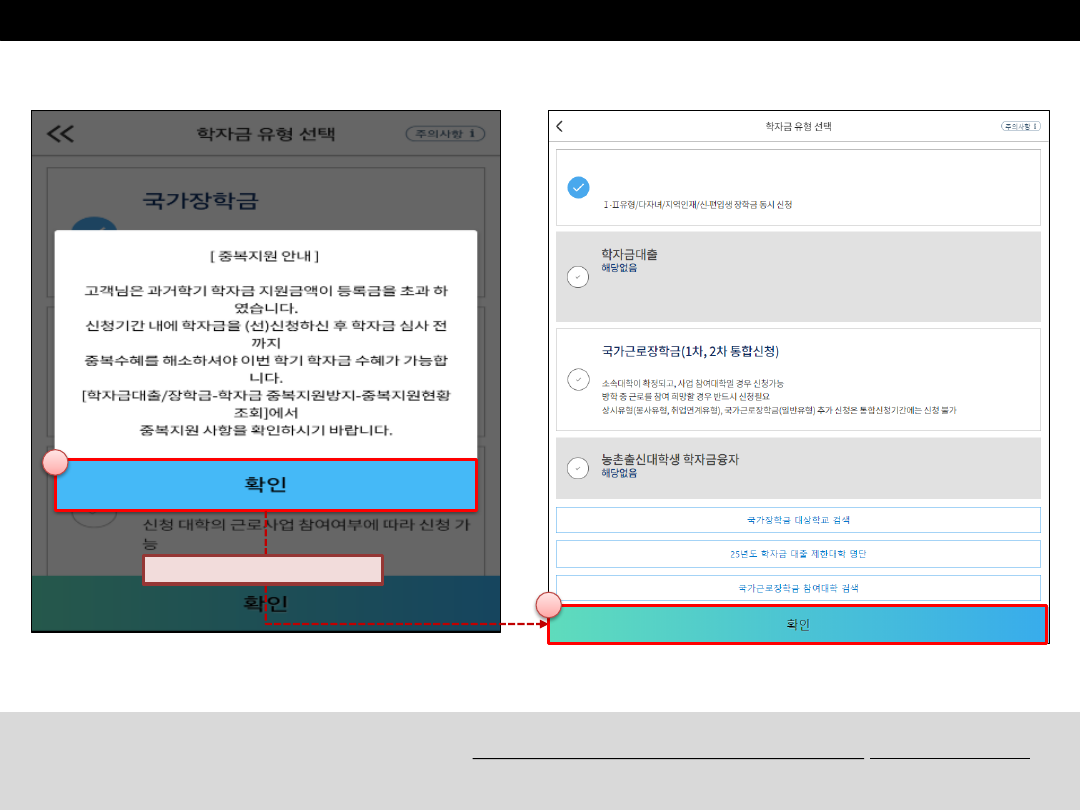Viewport: 1080px width, 810px height.
Task: Open 국가근로장학금 참여대학 검색
Action: coord(798,588)
